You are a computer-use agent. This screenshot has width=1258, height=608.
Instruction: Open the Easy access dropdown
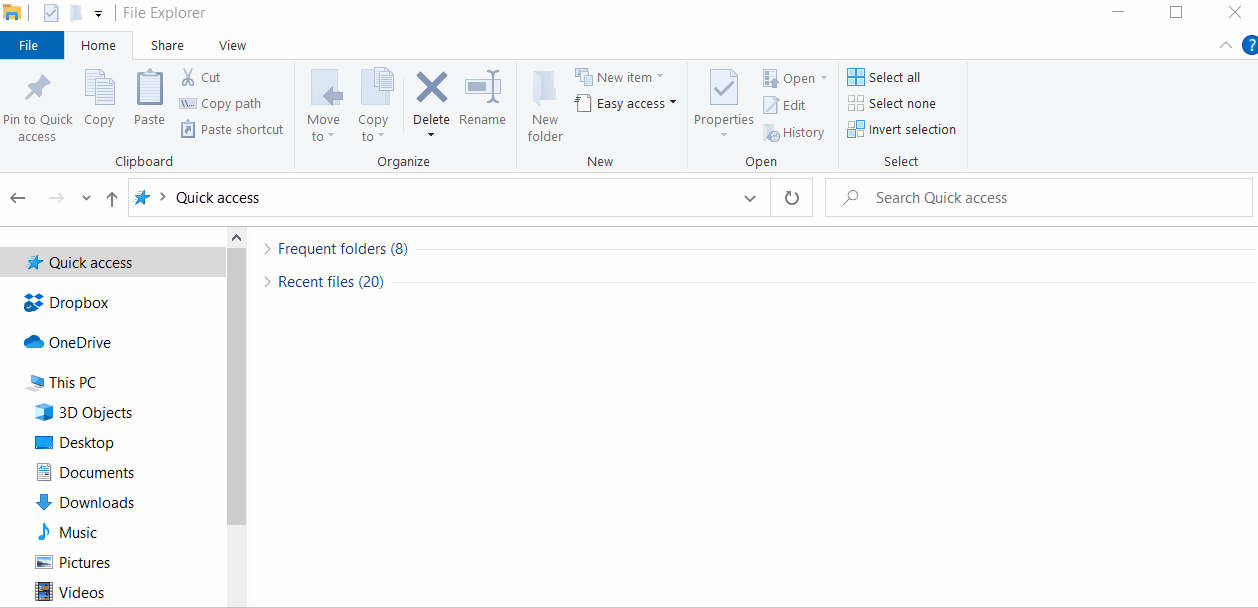tap(626, 102)
